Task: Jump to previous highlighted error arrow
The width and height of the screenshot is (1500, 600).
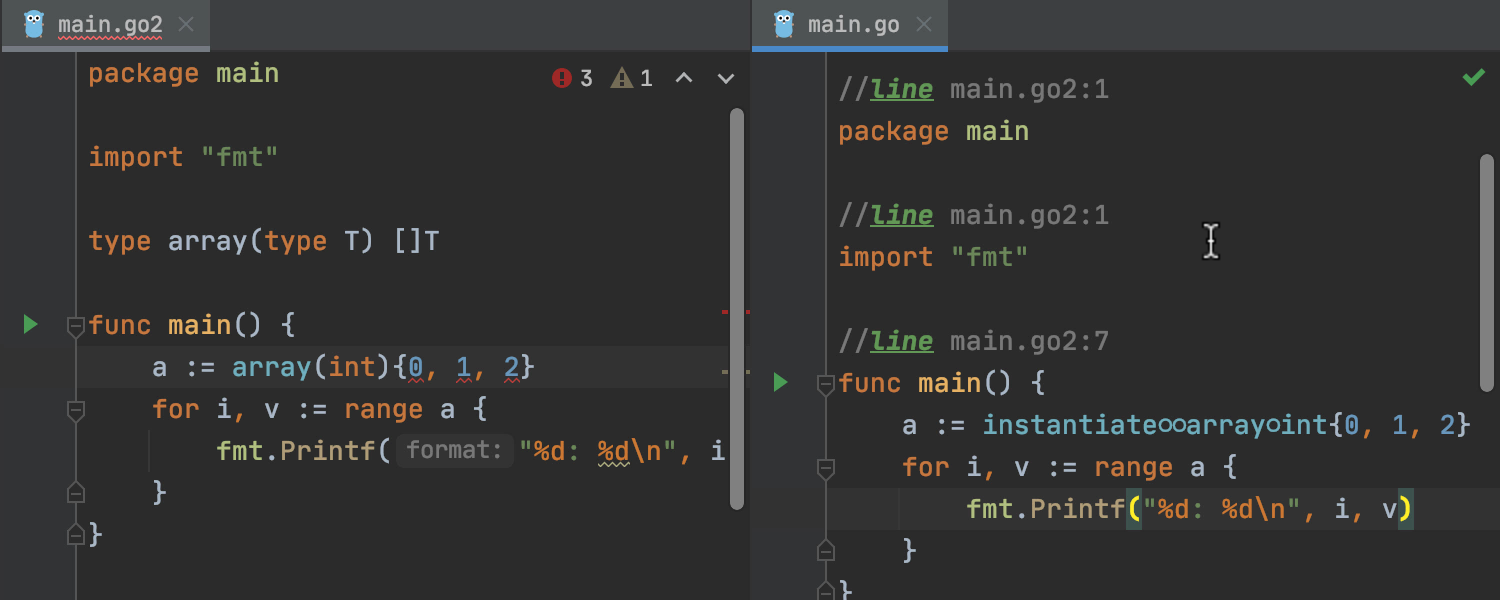Action: click(684, 78)
